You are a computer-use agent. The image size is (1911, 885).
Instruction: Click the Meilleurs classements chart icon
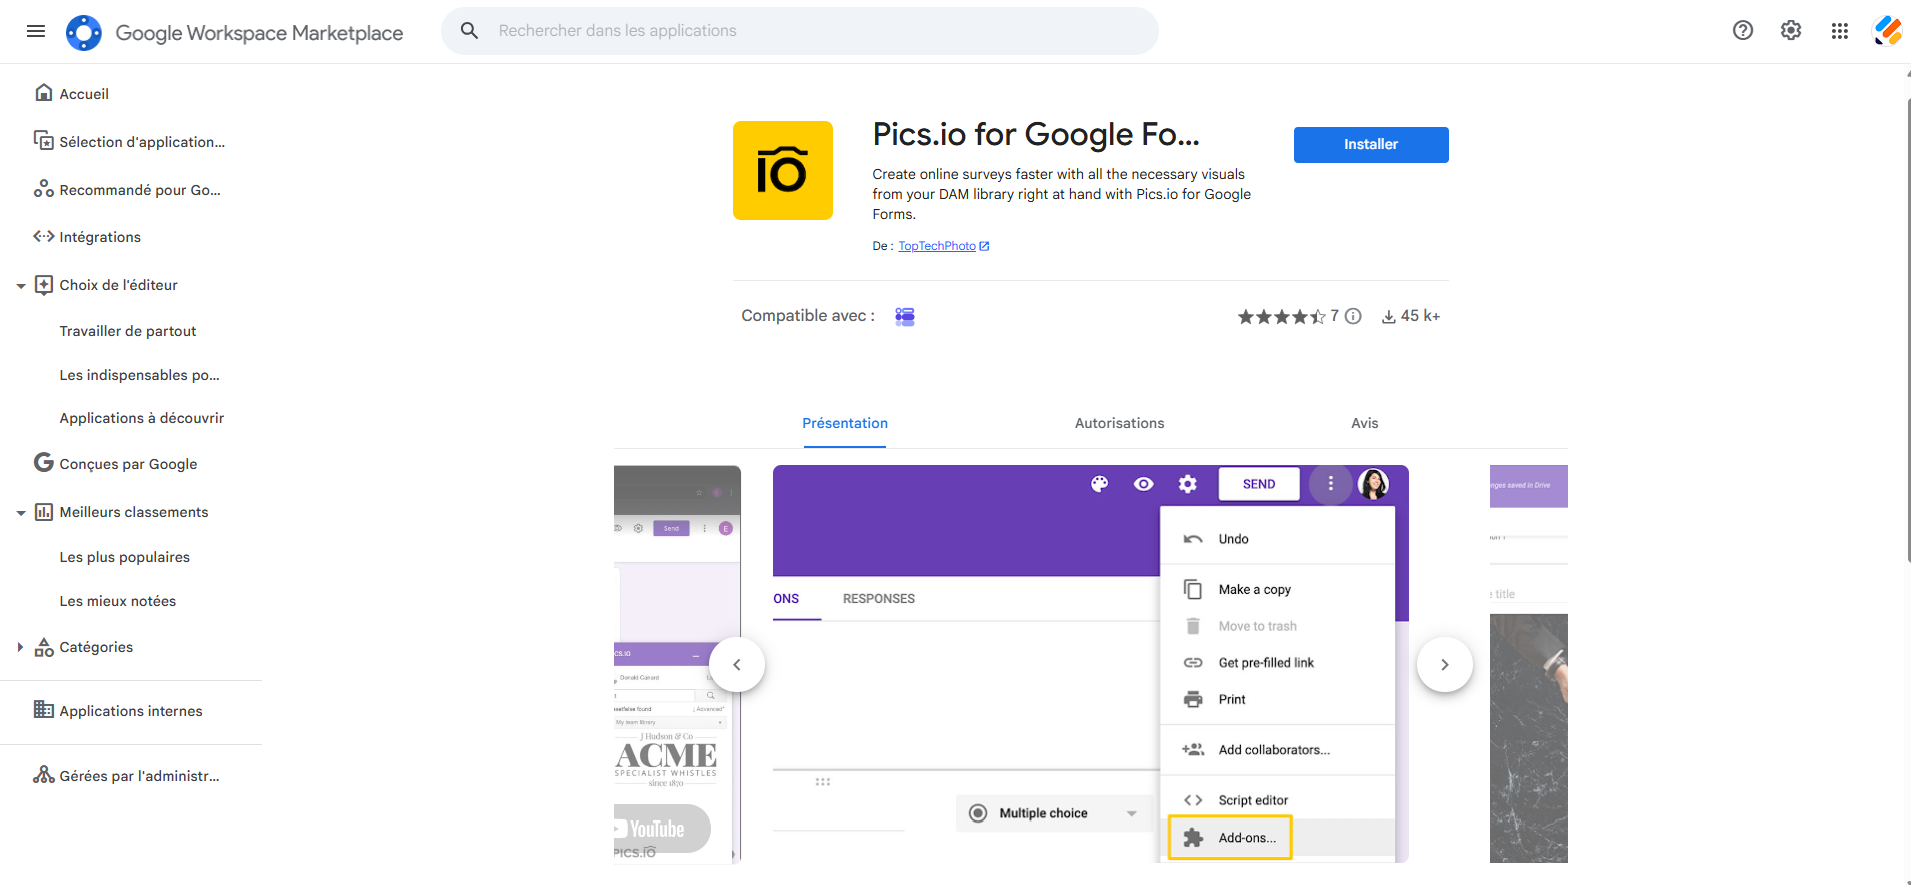click(x=44, y=512)
